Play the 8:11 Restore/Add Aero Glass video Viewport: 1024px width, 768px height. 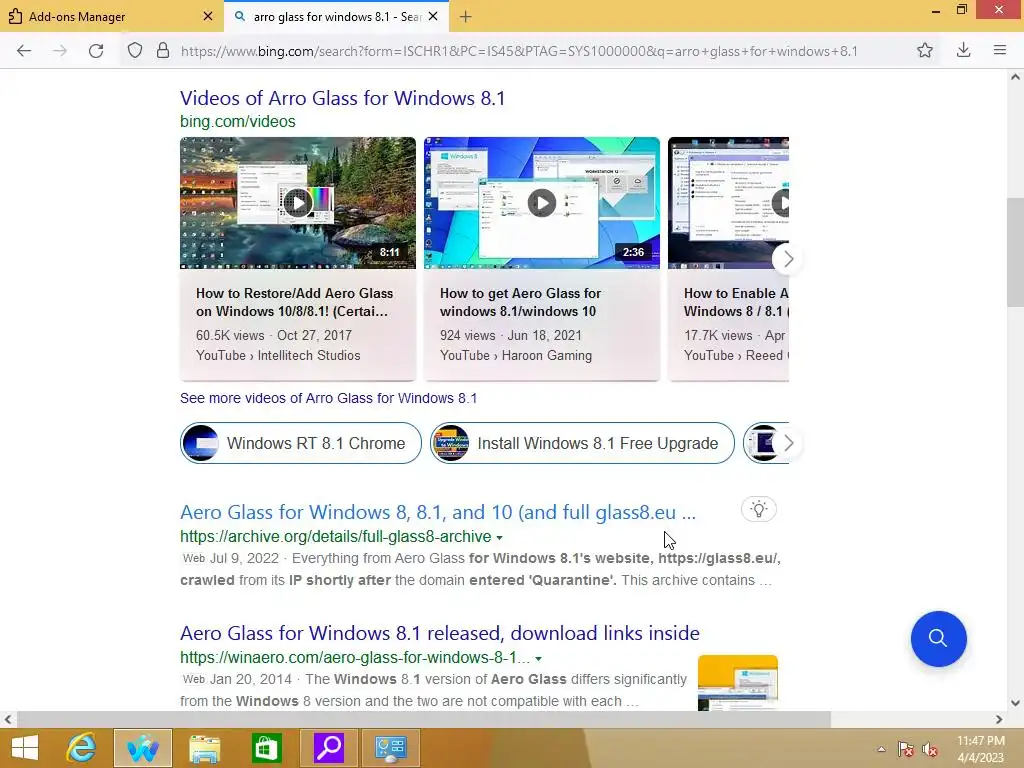(x=298, y=203)
